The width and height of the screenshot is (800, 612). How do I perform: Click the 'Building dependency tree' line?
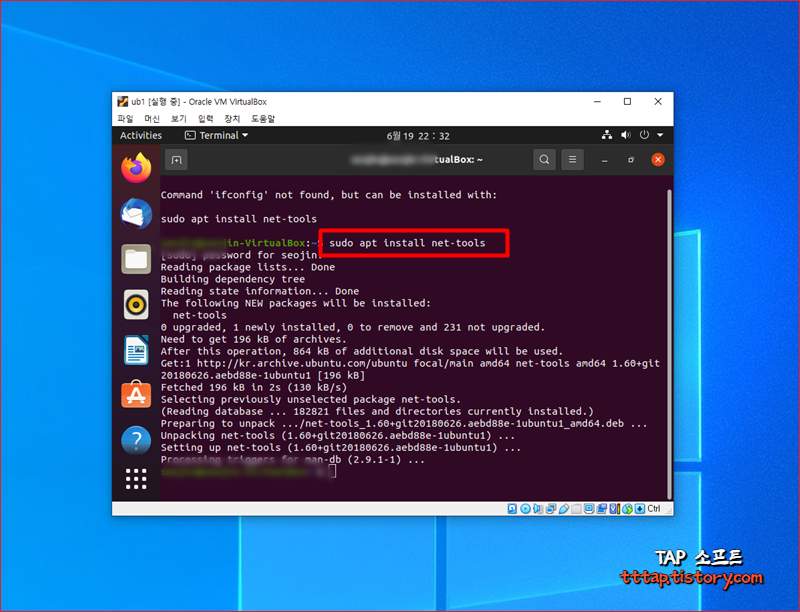pyautogui.click(x=233, y=279)
